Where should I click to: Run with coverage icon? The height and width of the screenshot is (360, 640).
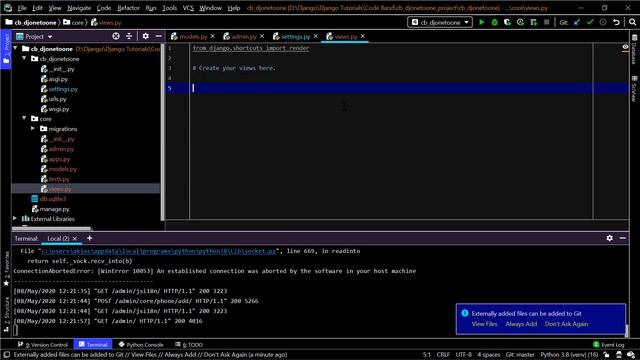(x=507, y=22)
